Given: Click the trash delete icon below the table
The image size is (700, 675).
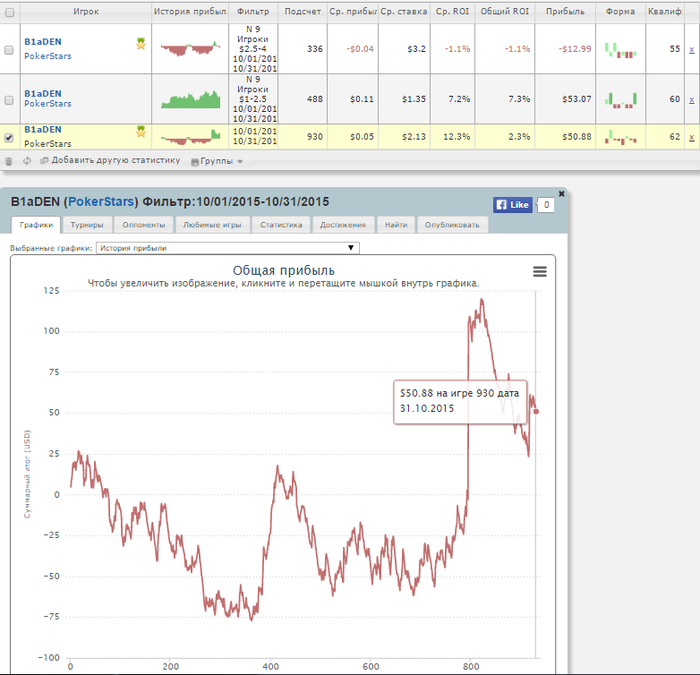Looking at the screenshot, I should tap(8, 161).
